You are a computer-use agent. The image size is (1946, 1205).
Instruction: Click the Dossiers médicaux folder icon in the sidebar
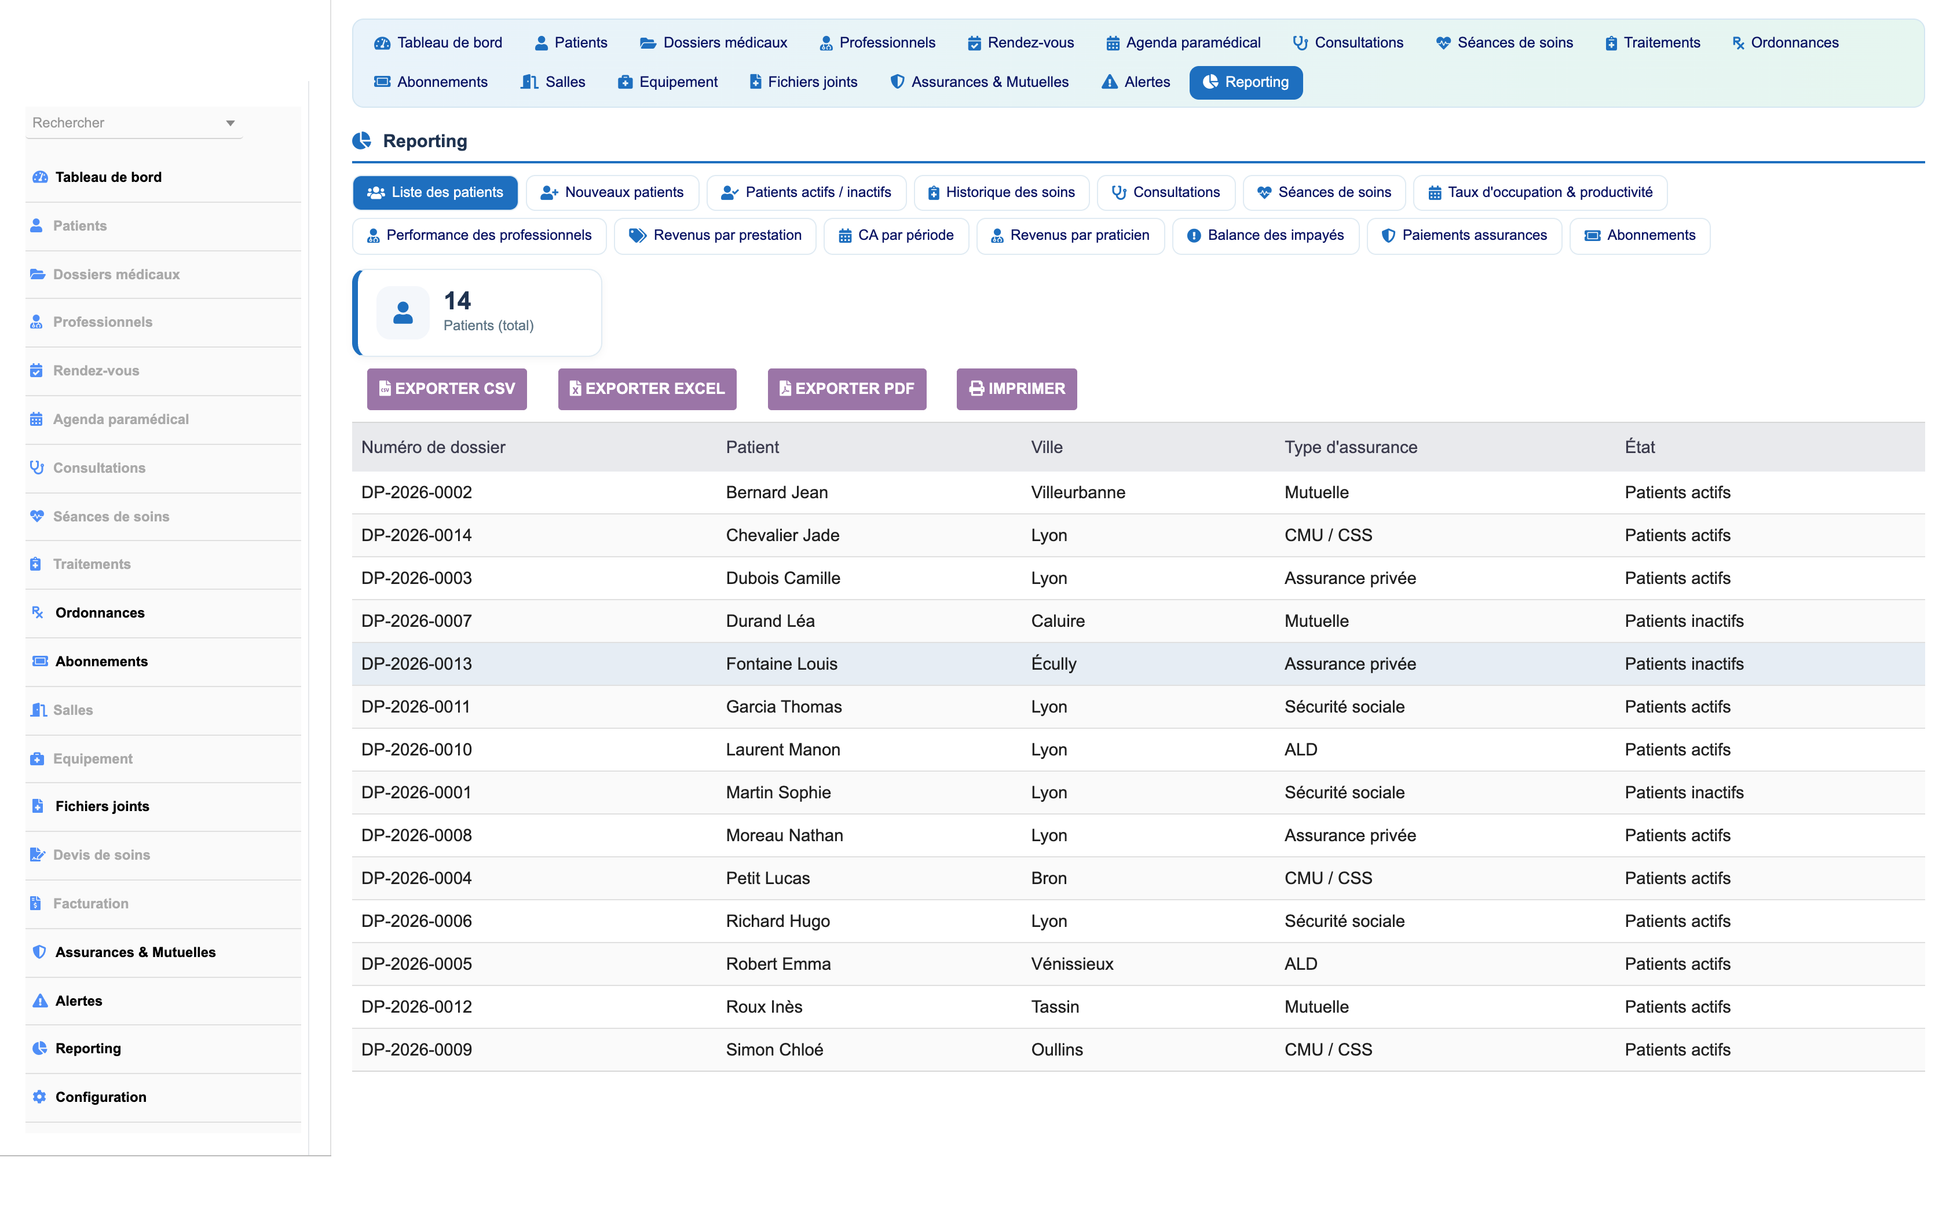(x=37, y=274)
